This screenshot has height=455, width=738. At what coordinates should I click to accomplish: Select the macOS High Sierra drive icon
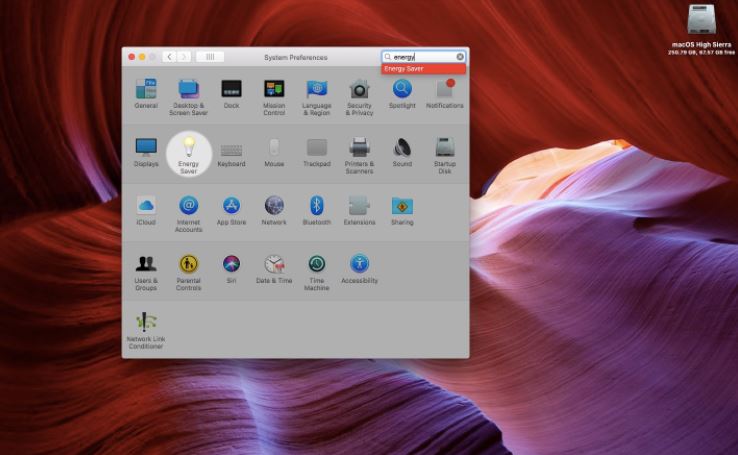tap(701, 20)
